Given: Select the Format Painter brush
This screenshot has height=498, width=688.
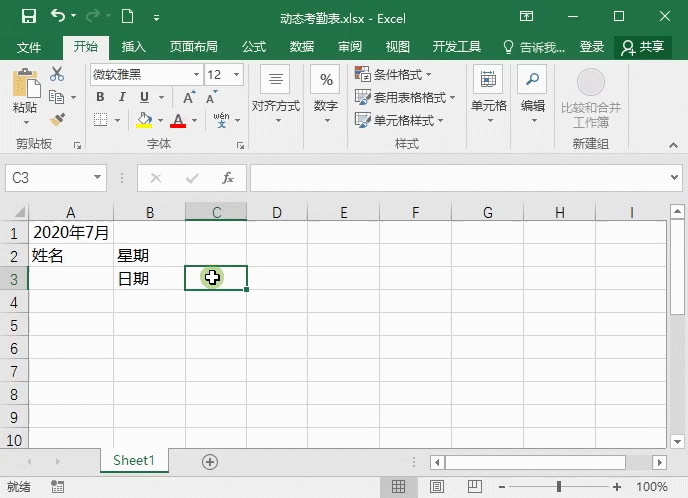Looking at the screenshot, I should pos(57,119).
